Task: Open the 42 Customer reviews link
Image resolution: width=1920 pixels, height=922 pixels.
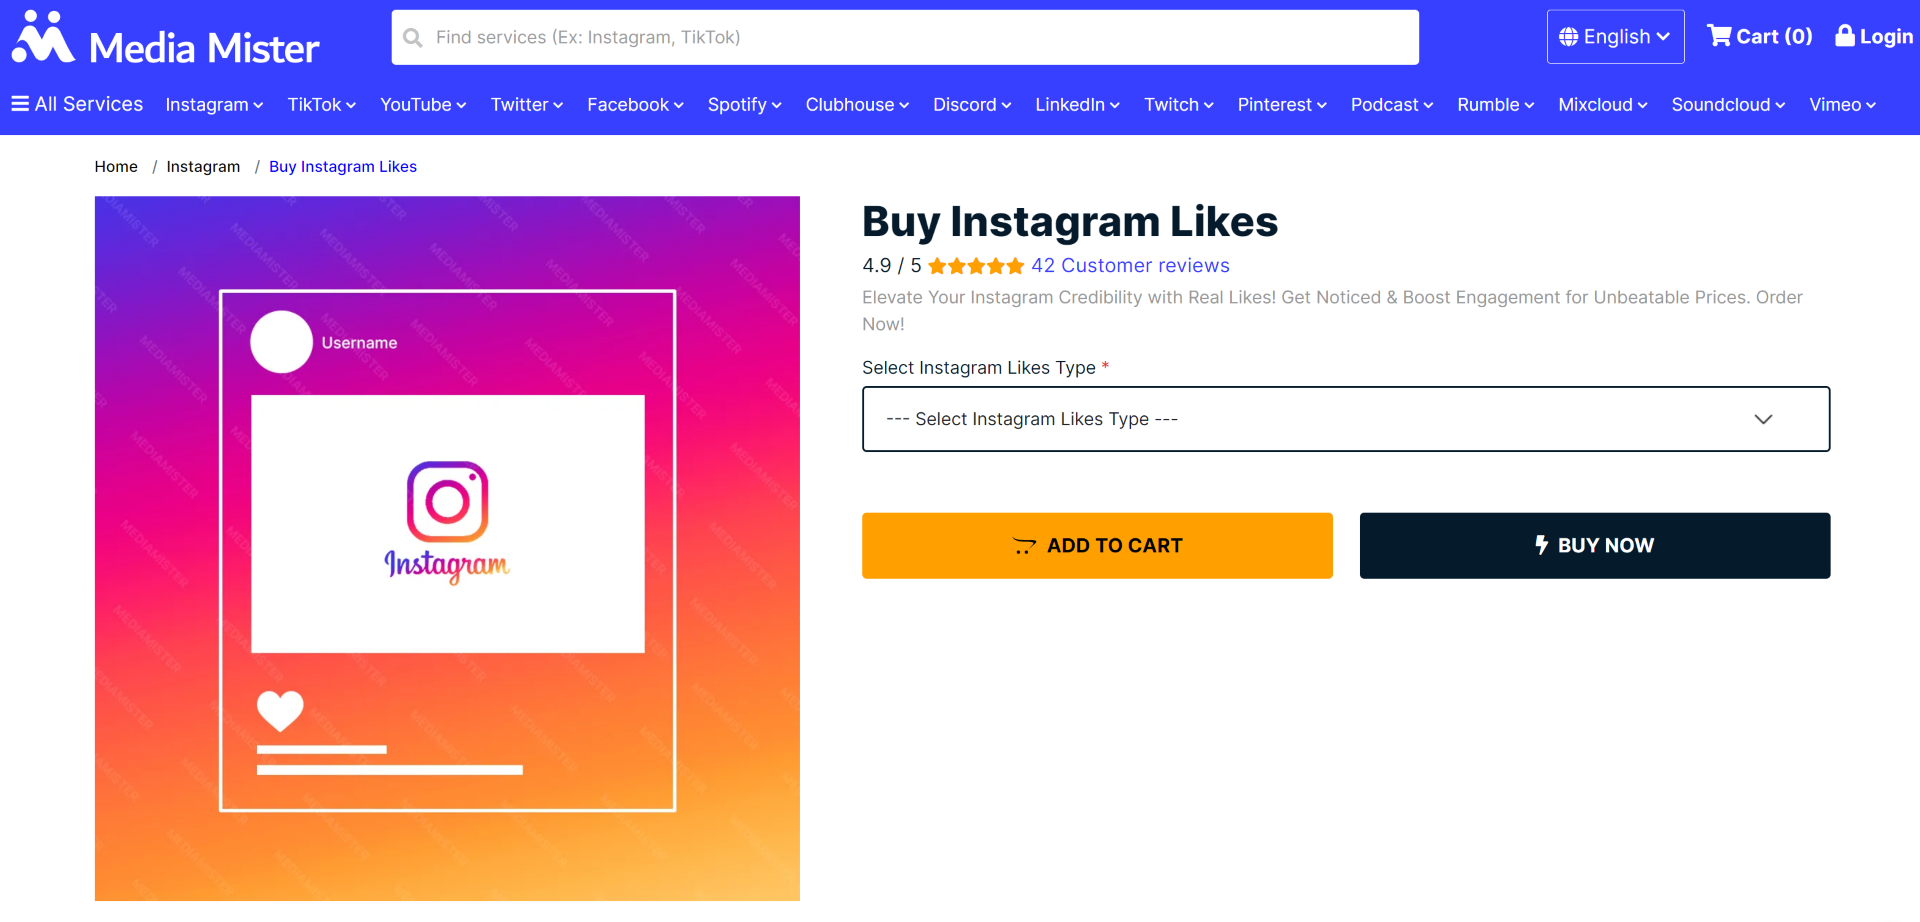Action: click(1130, 266)
